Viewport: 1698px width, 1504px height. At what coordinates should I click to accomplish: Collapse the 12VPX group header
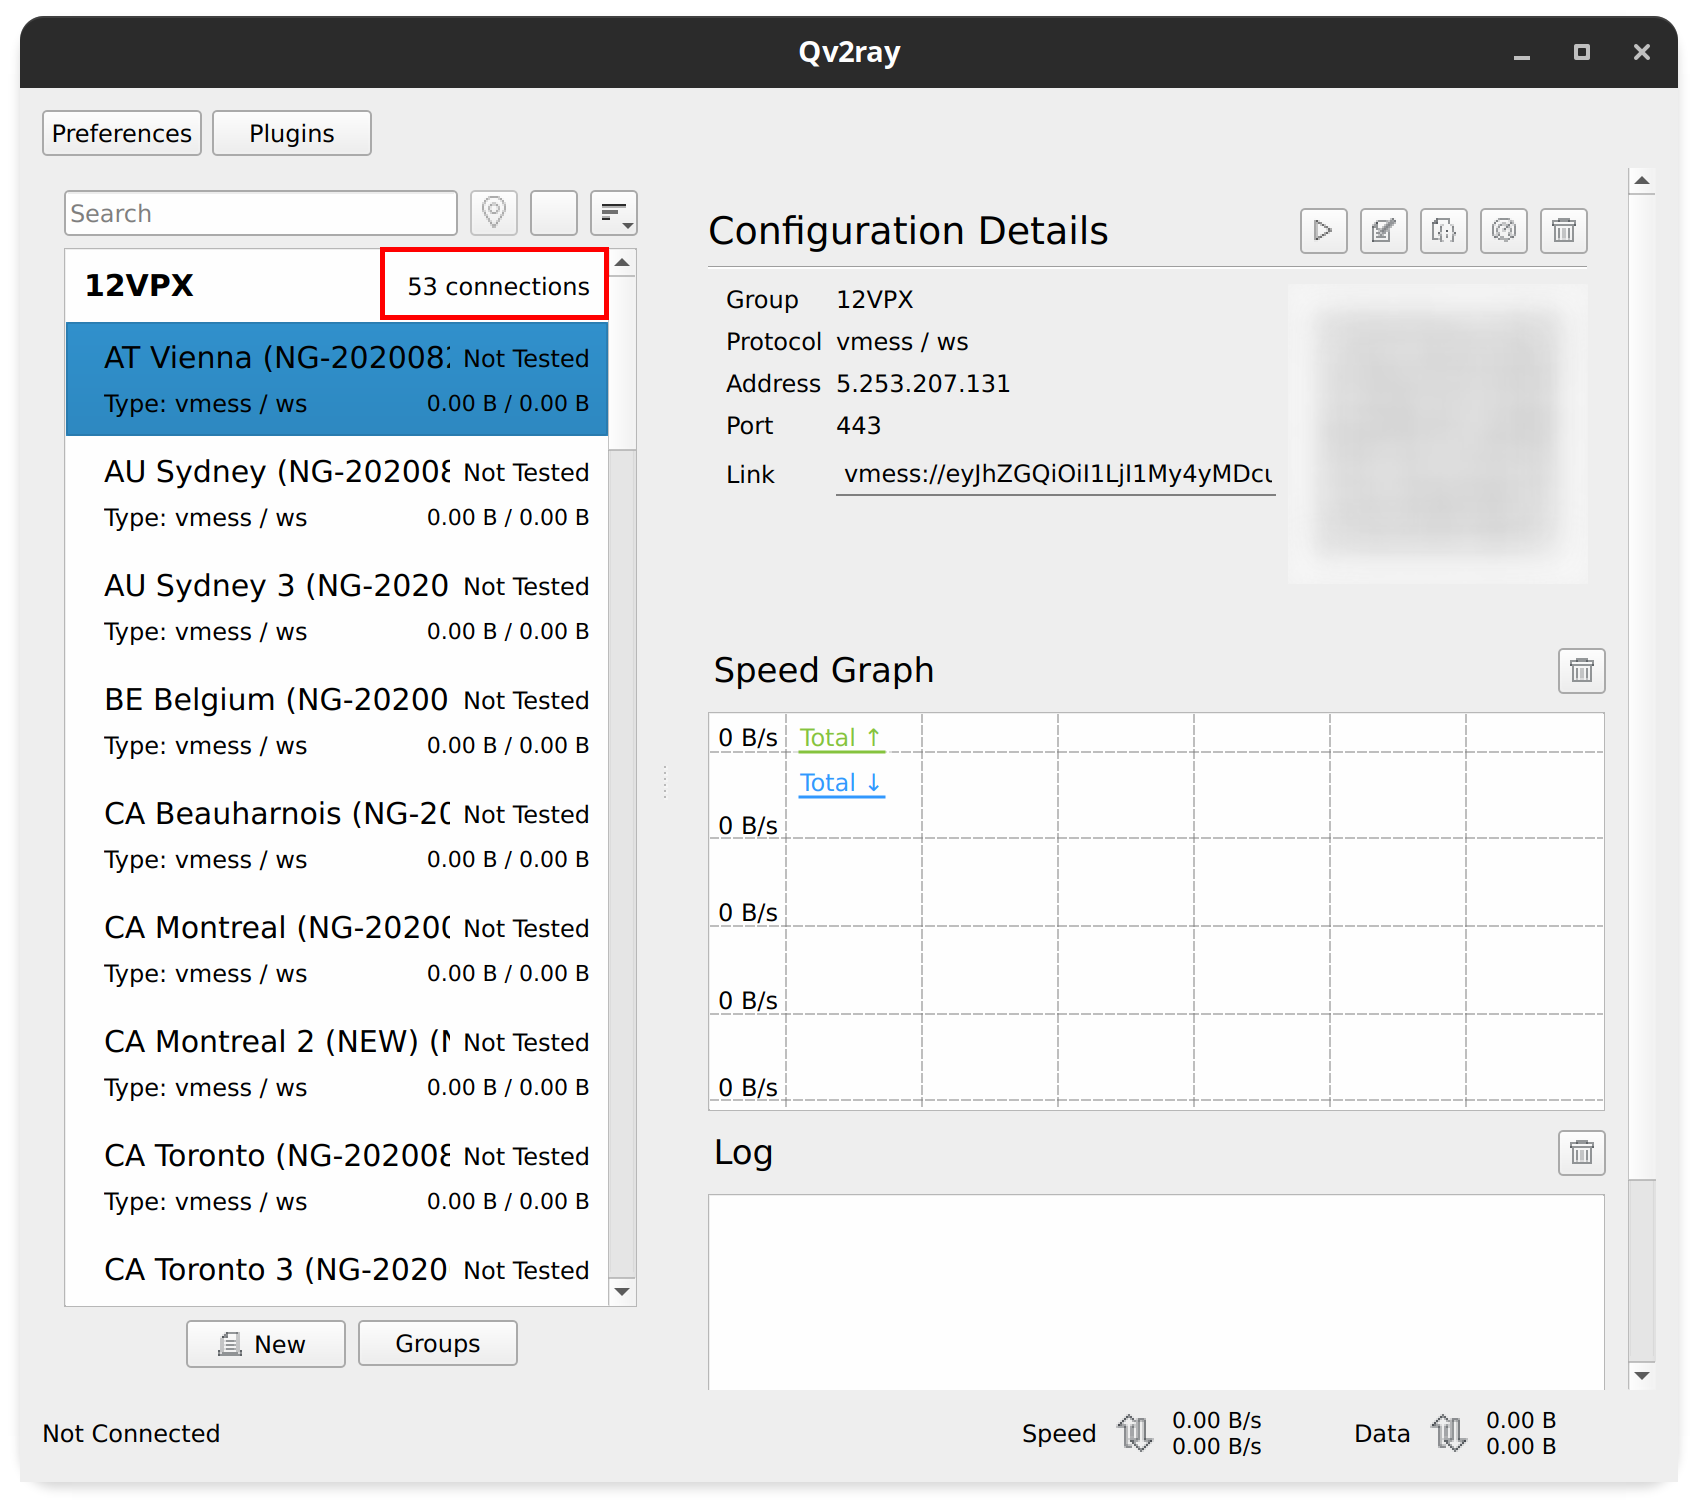tap(140, 285)
